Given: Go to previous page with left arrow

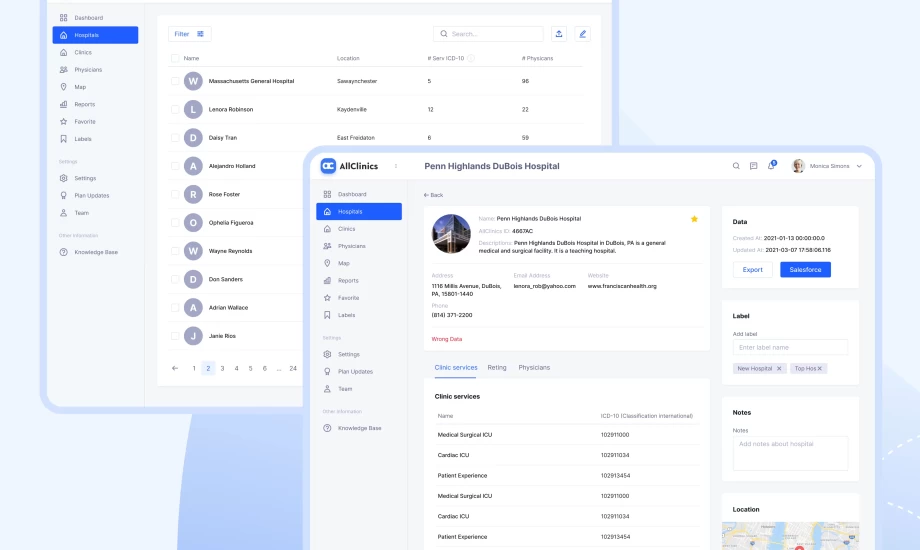Looking at the screenshot, I should 175,369.
